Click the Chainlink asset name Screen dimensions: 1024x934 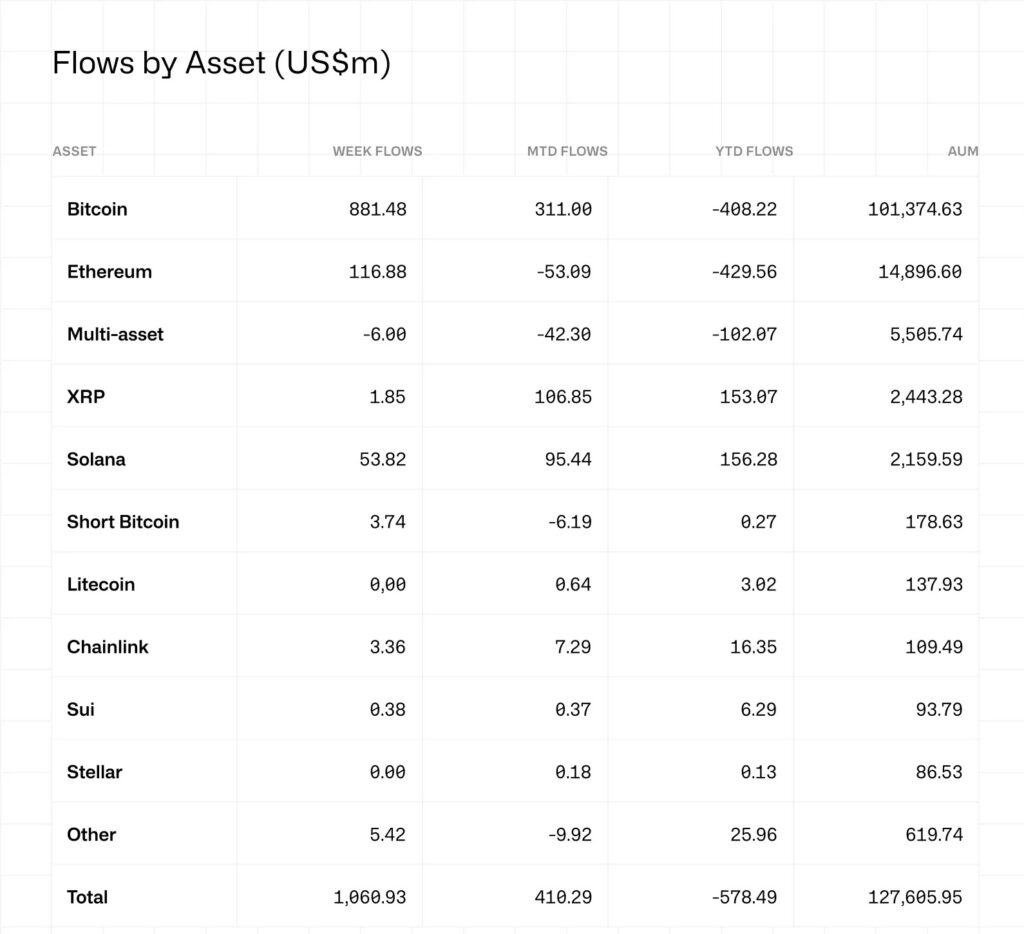(107, 646)
